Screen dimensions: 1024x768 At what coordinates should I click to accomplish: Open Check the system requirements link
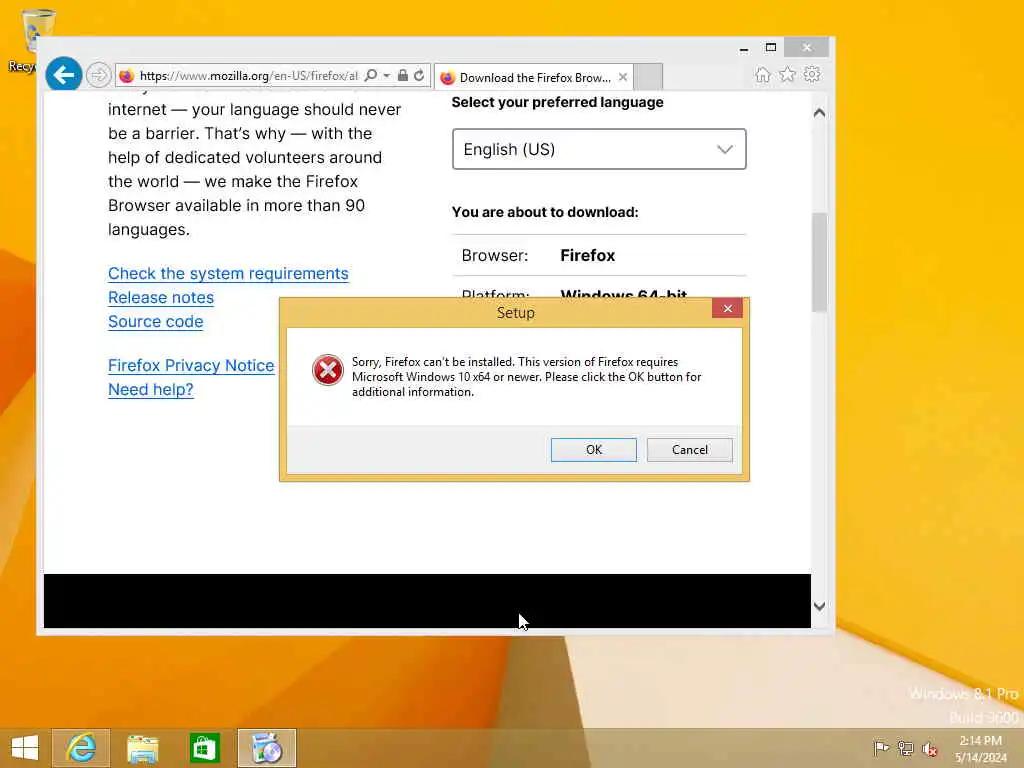228,274
